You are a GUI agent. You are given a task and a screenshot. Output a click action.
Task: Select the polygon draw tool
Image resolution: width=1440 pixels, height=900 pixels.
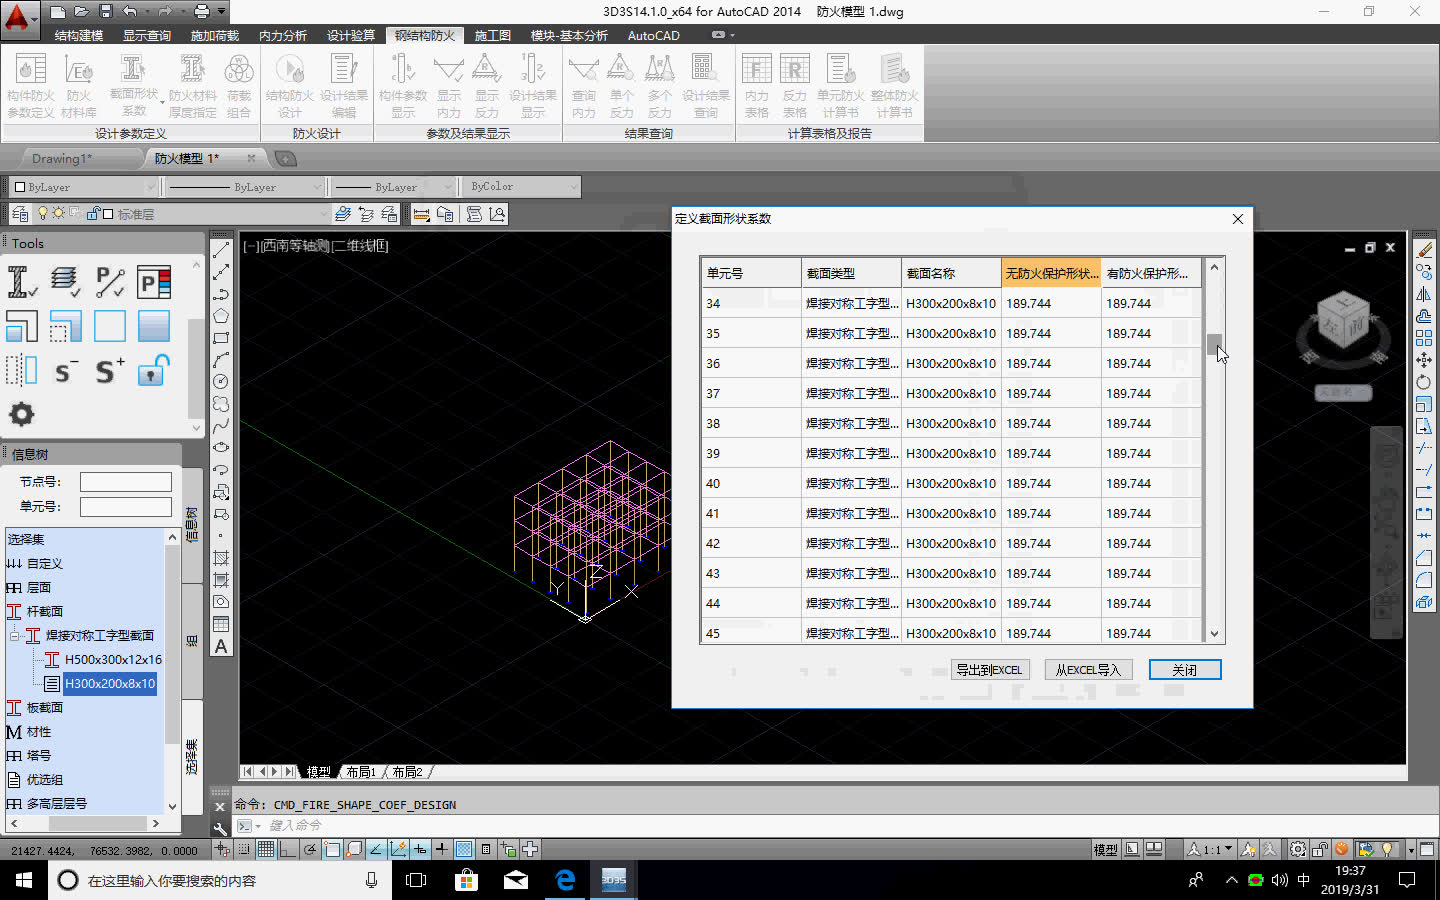coord(221,316)
